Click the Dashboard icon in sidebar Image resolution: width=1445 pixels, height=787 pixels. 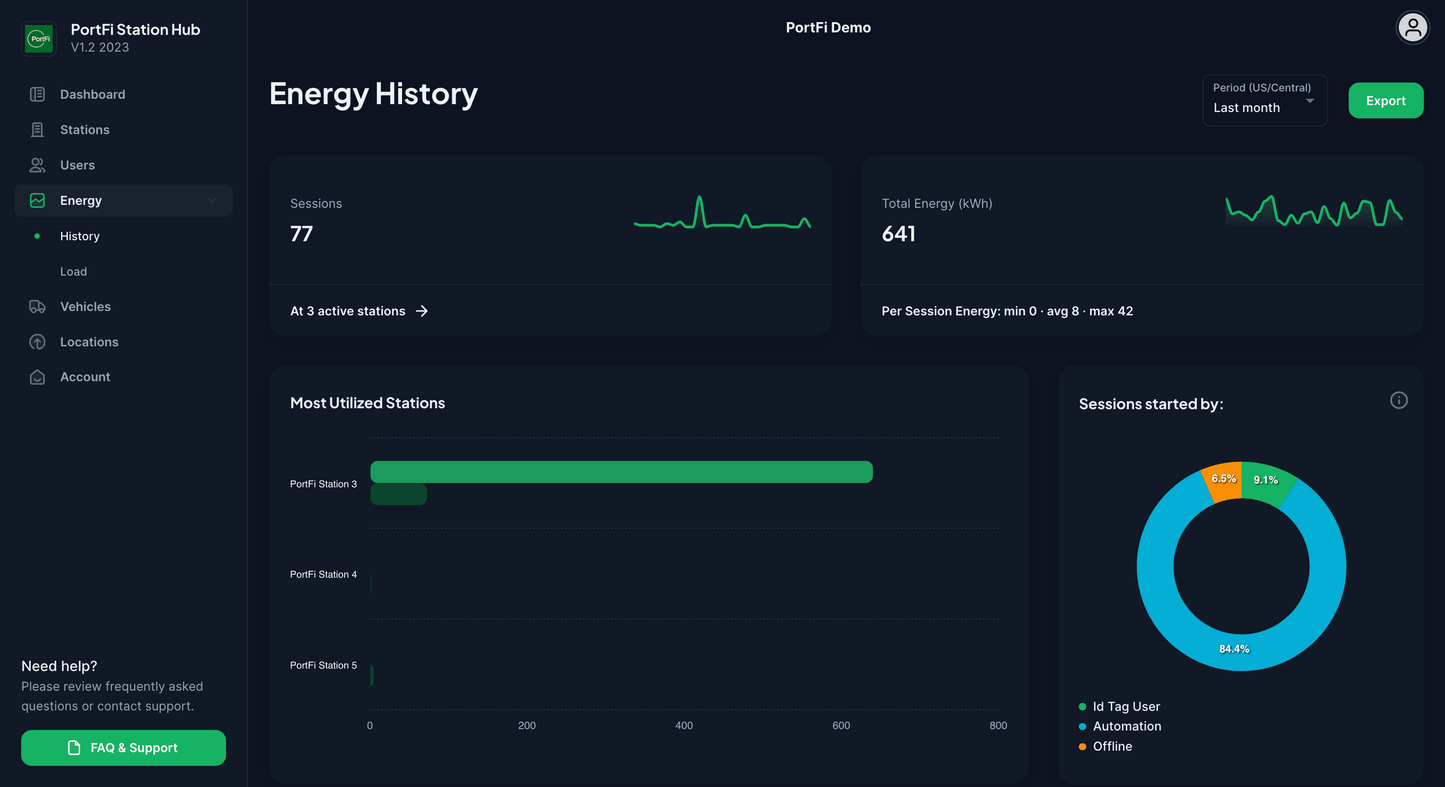[x=37, y=95]
